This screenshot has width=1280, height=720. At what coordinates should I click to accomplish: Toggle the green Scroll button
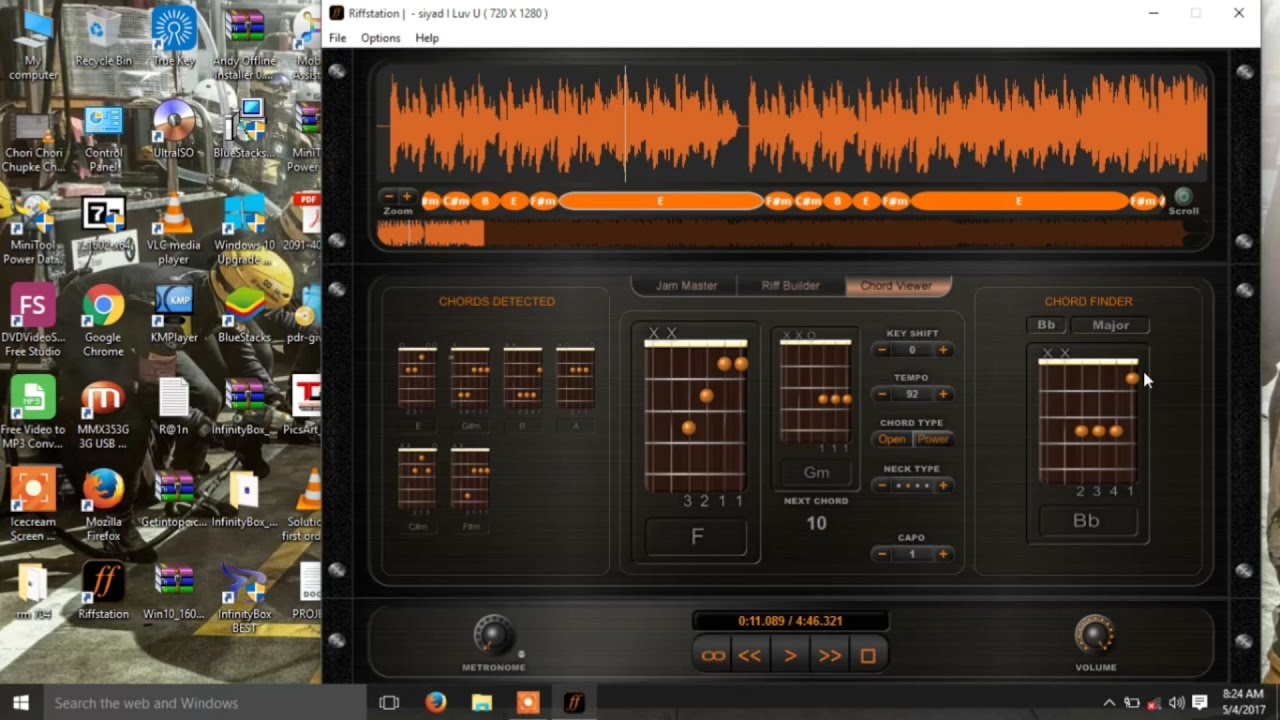[1183, 196]
